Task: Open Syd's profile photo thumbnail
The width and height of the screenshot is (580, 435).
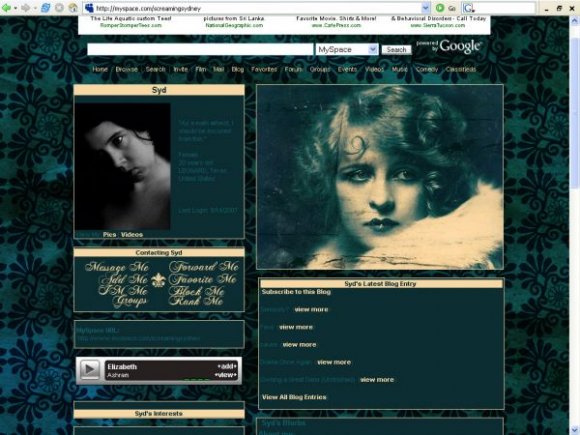Action: click(x=122, y=166)
